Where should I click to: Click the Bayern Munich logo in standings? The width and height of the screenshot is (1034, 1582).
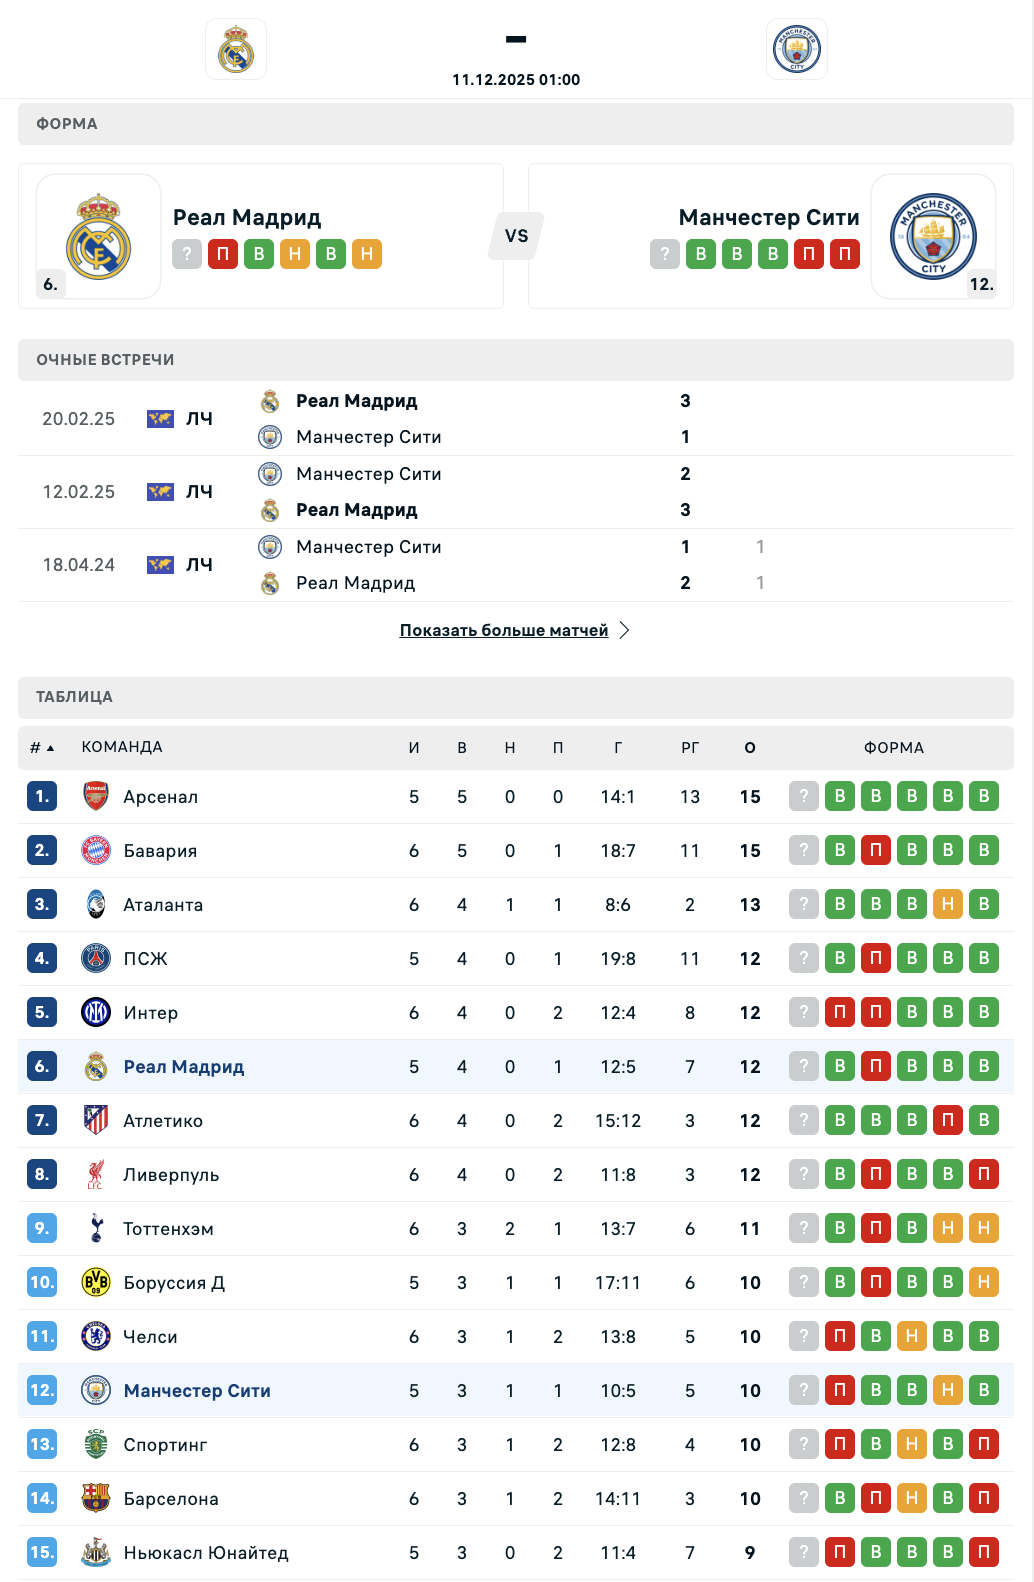[x=96, y=851]
